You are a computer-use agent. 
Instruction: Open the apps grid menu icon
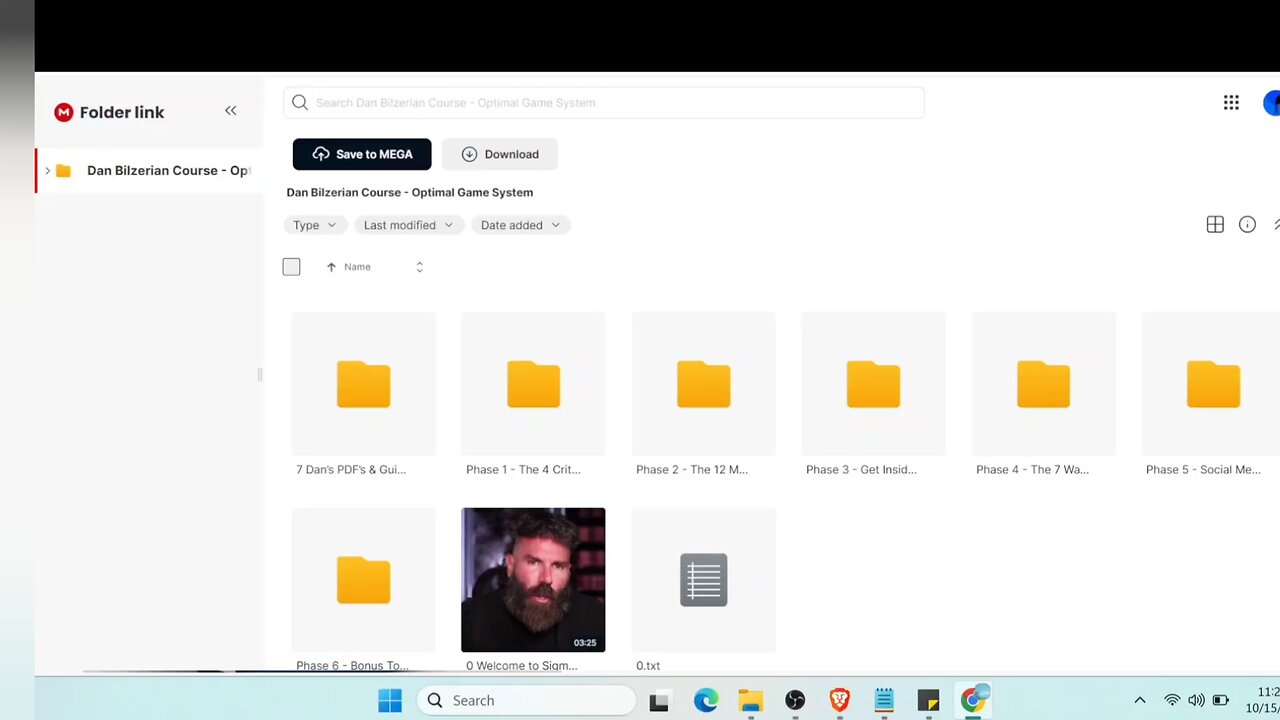coord(1231,102)
